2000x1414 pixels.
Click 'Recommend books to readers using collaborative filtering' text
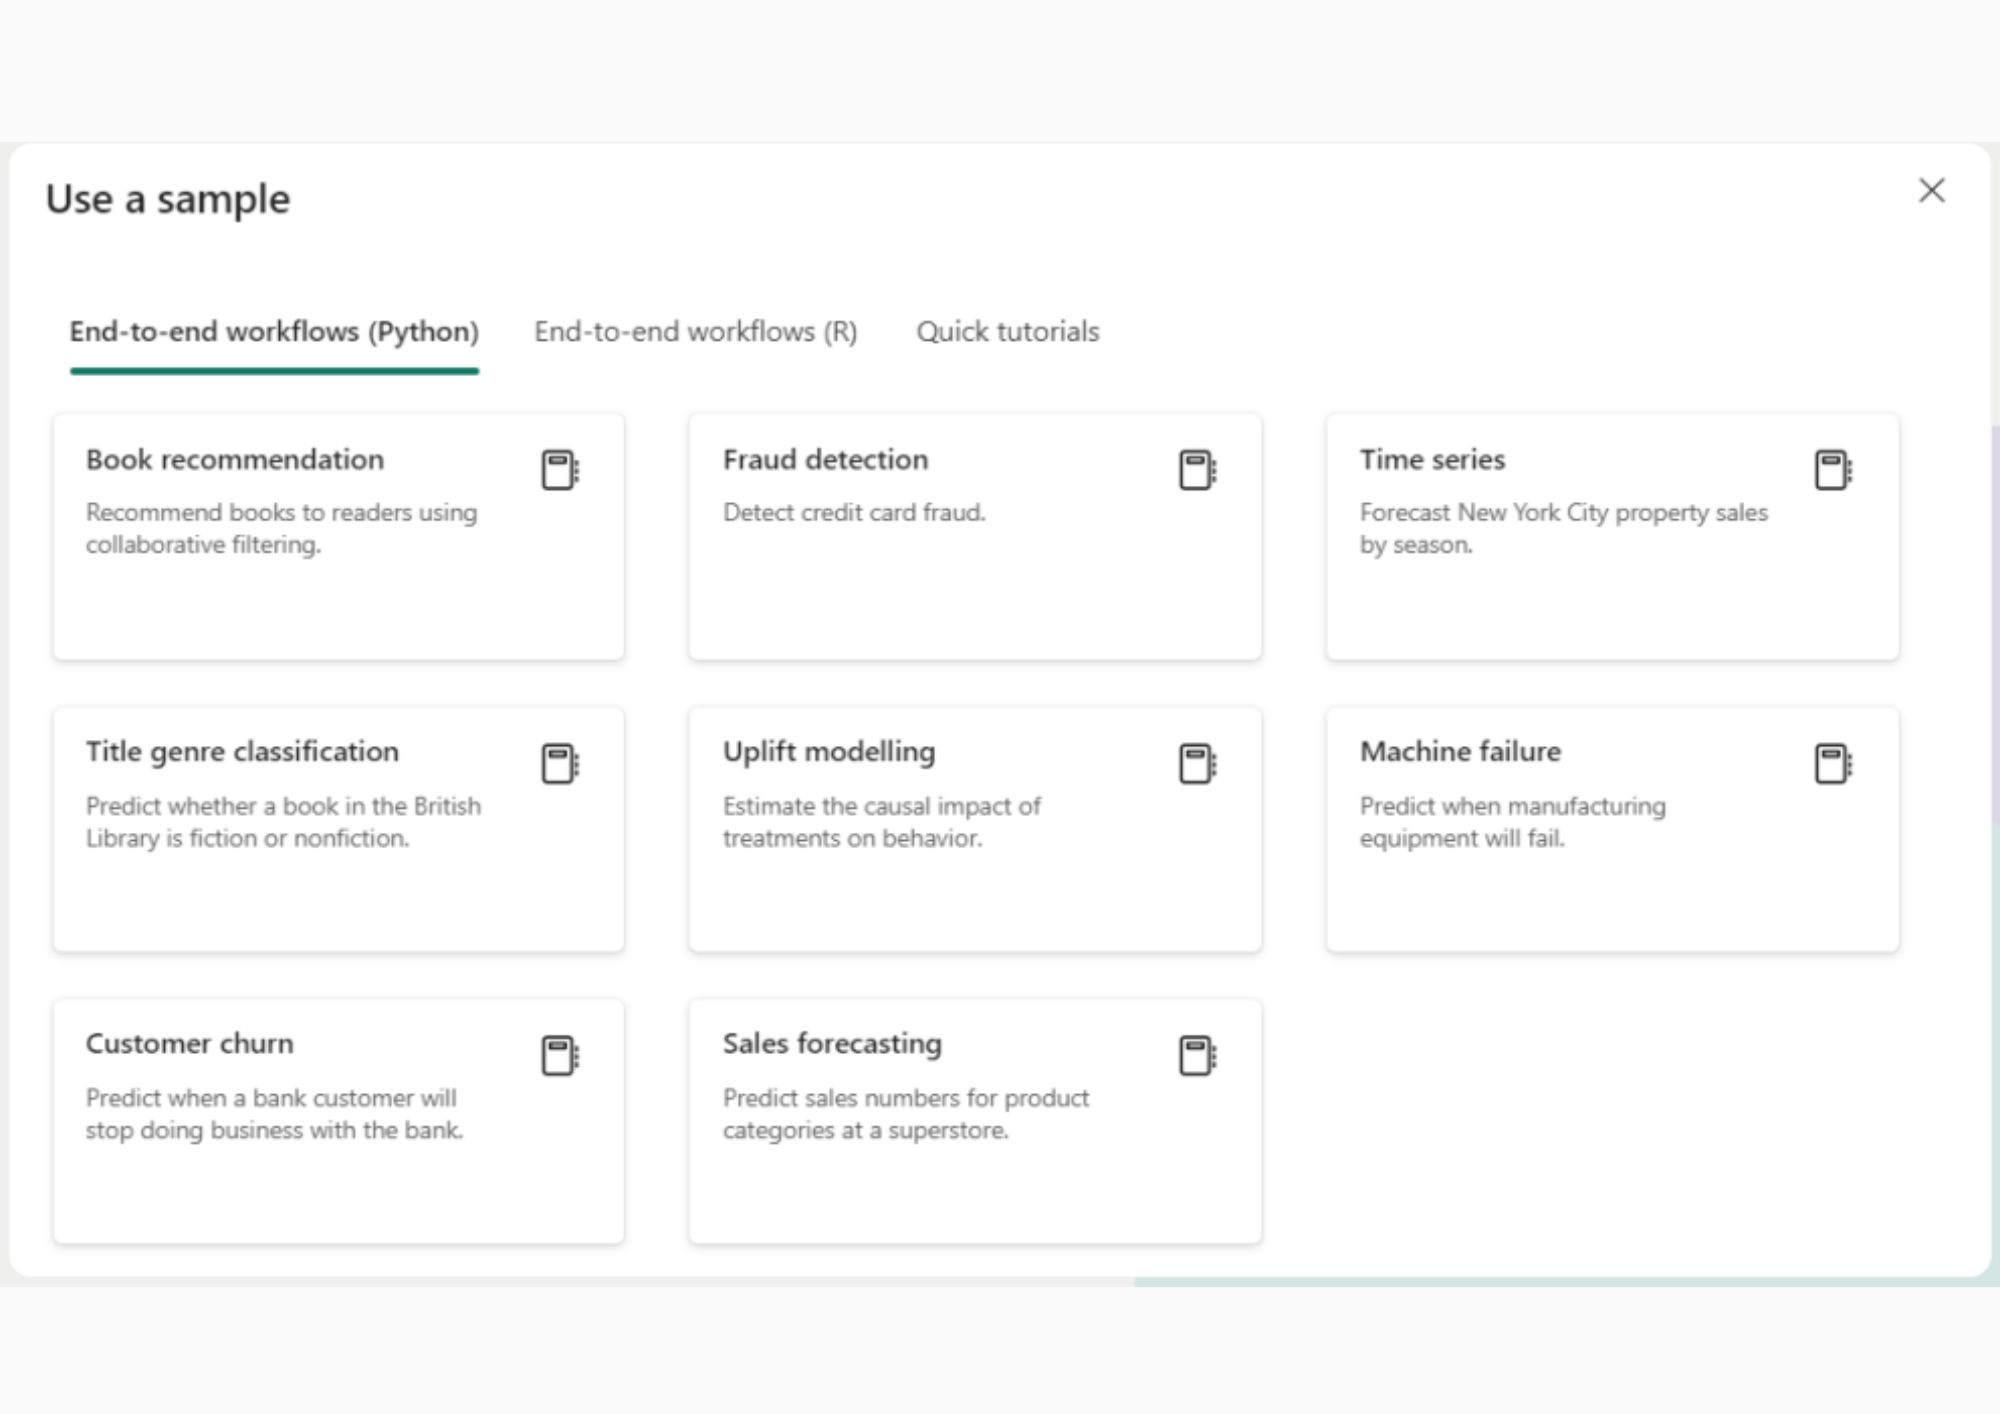click(x=282, y=528)
